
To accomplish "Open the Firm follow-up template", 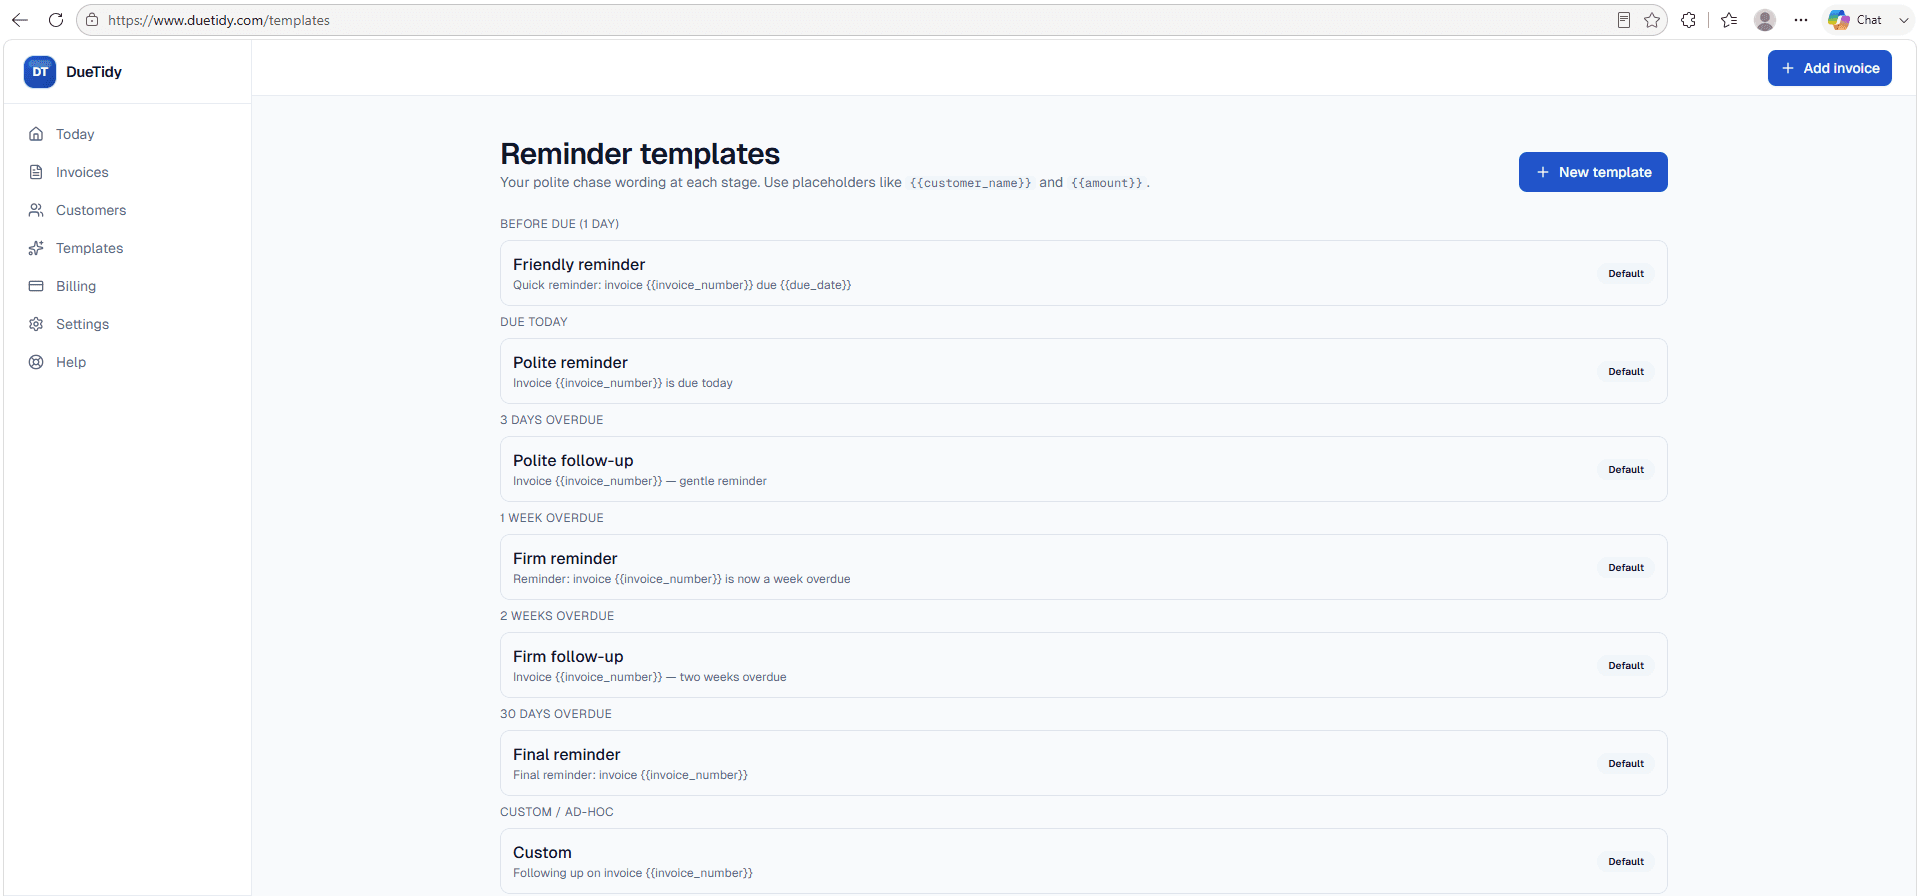I will pos(1083,665).
